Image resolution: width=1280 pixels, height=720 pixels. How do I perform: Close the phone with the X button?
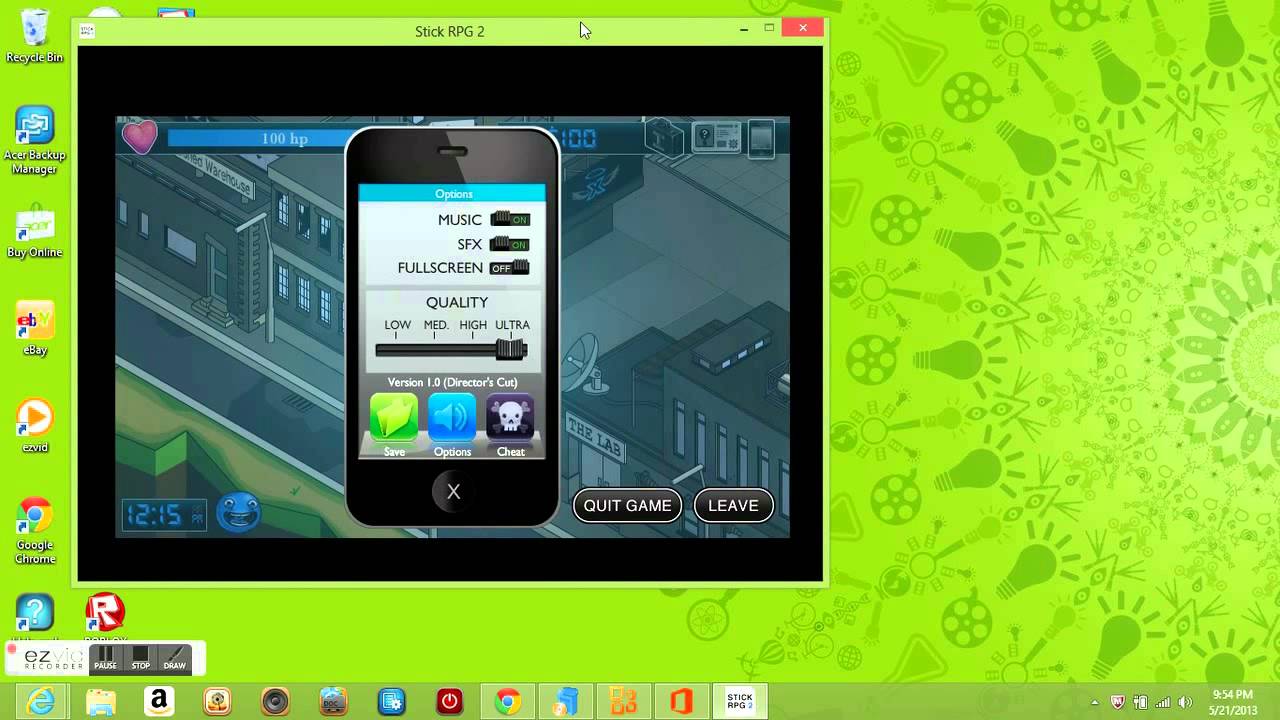point(453,491)
